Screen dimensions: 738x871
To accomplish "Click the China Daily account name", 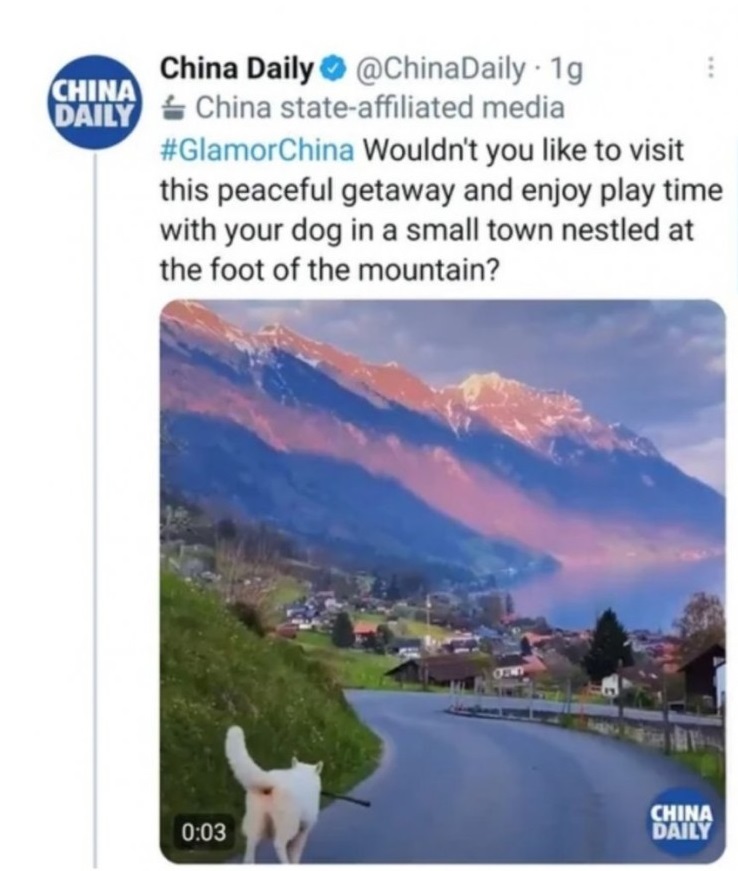I will [237, 69].
